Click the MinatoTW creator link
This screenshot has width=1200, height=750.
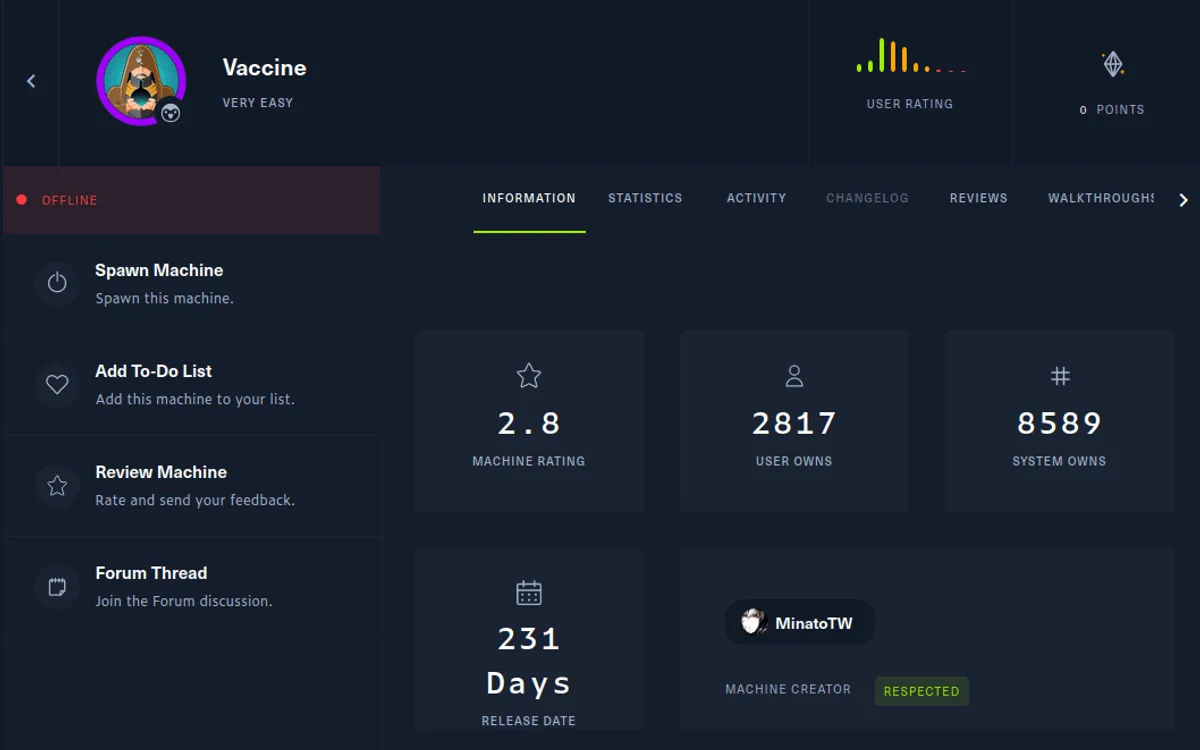click(x=799, y=622)
